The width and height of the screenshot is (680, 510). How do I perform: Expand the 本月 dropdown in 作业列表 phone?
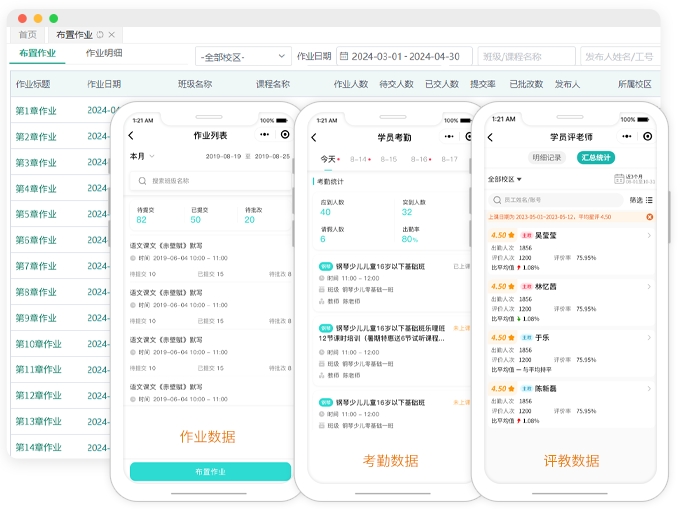pyautogui.click(x=142, y=156)
